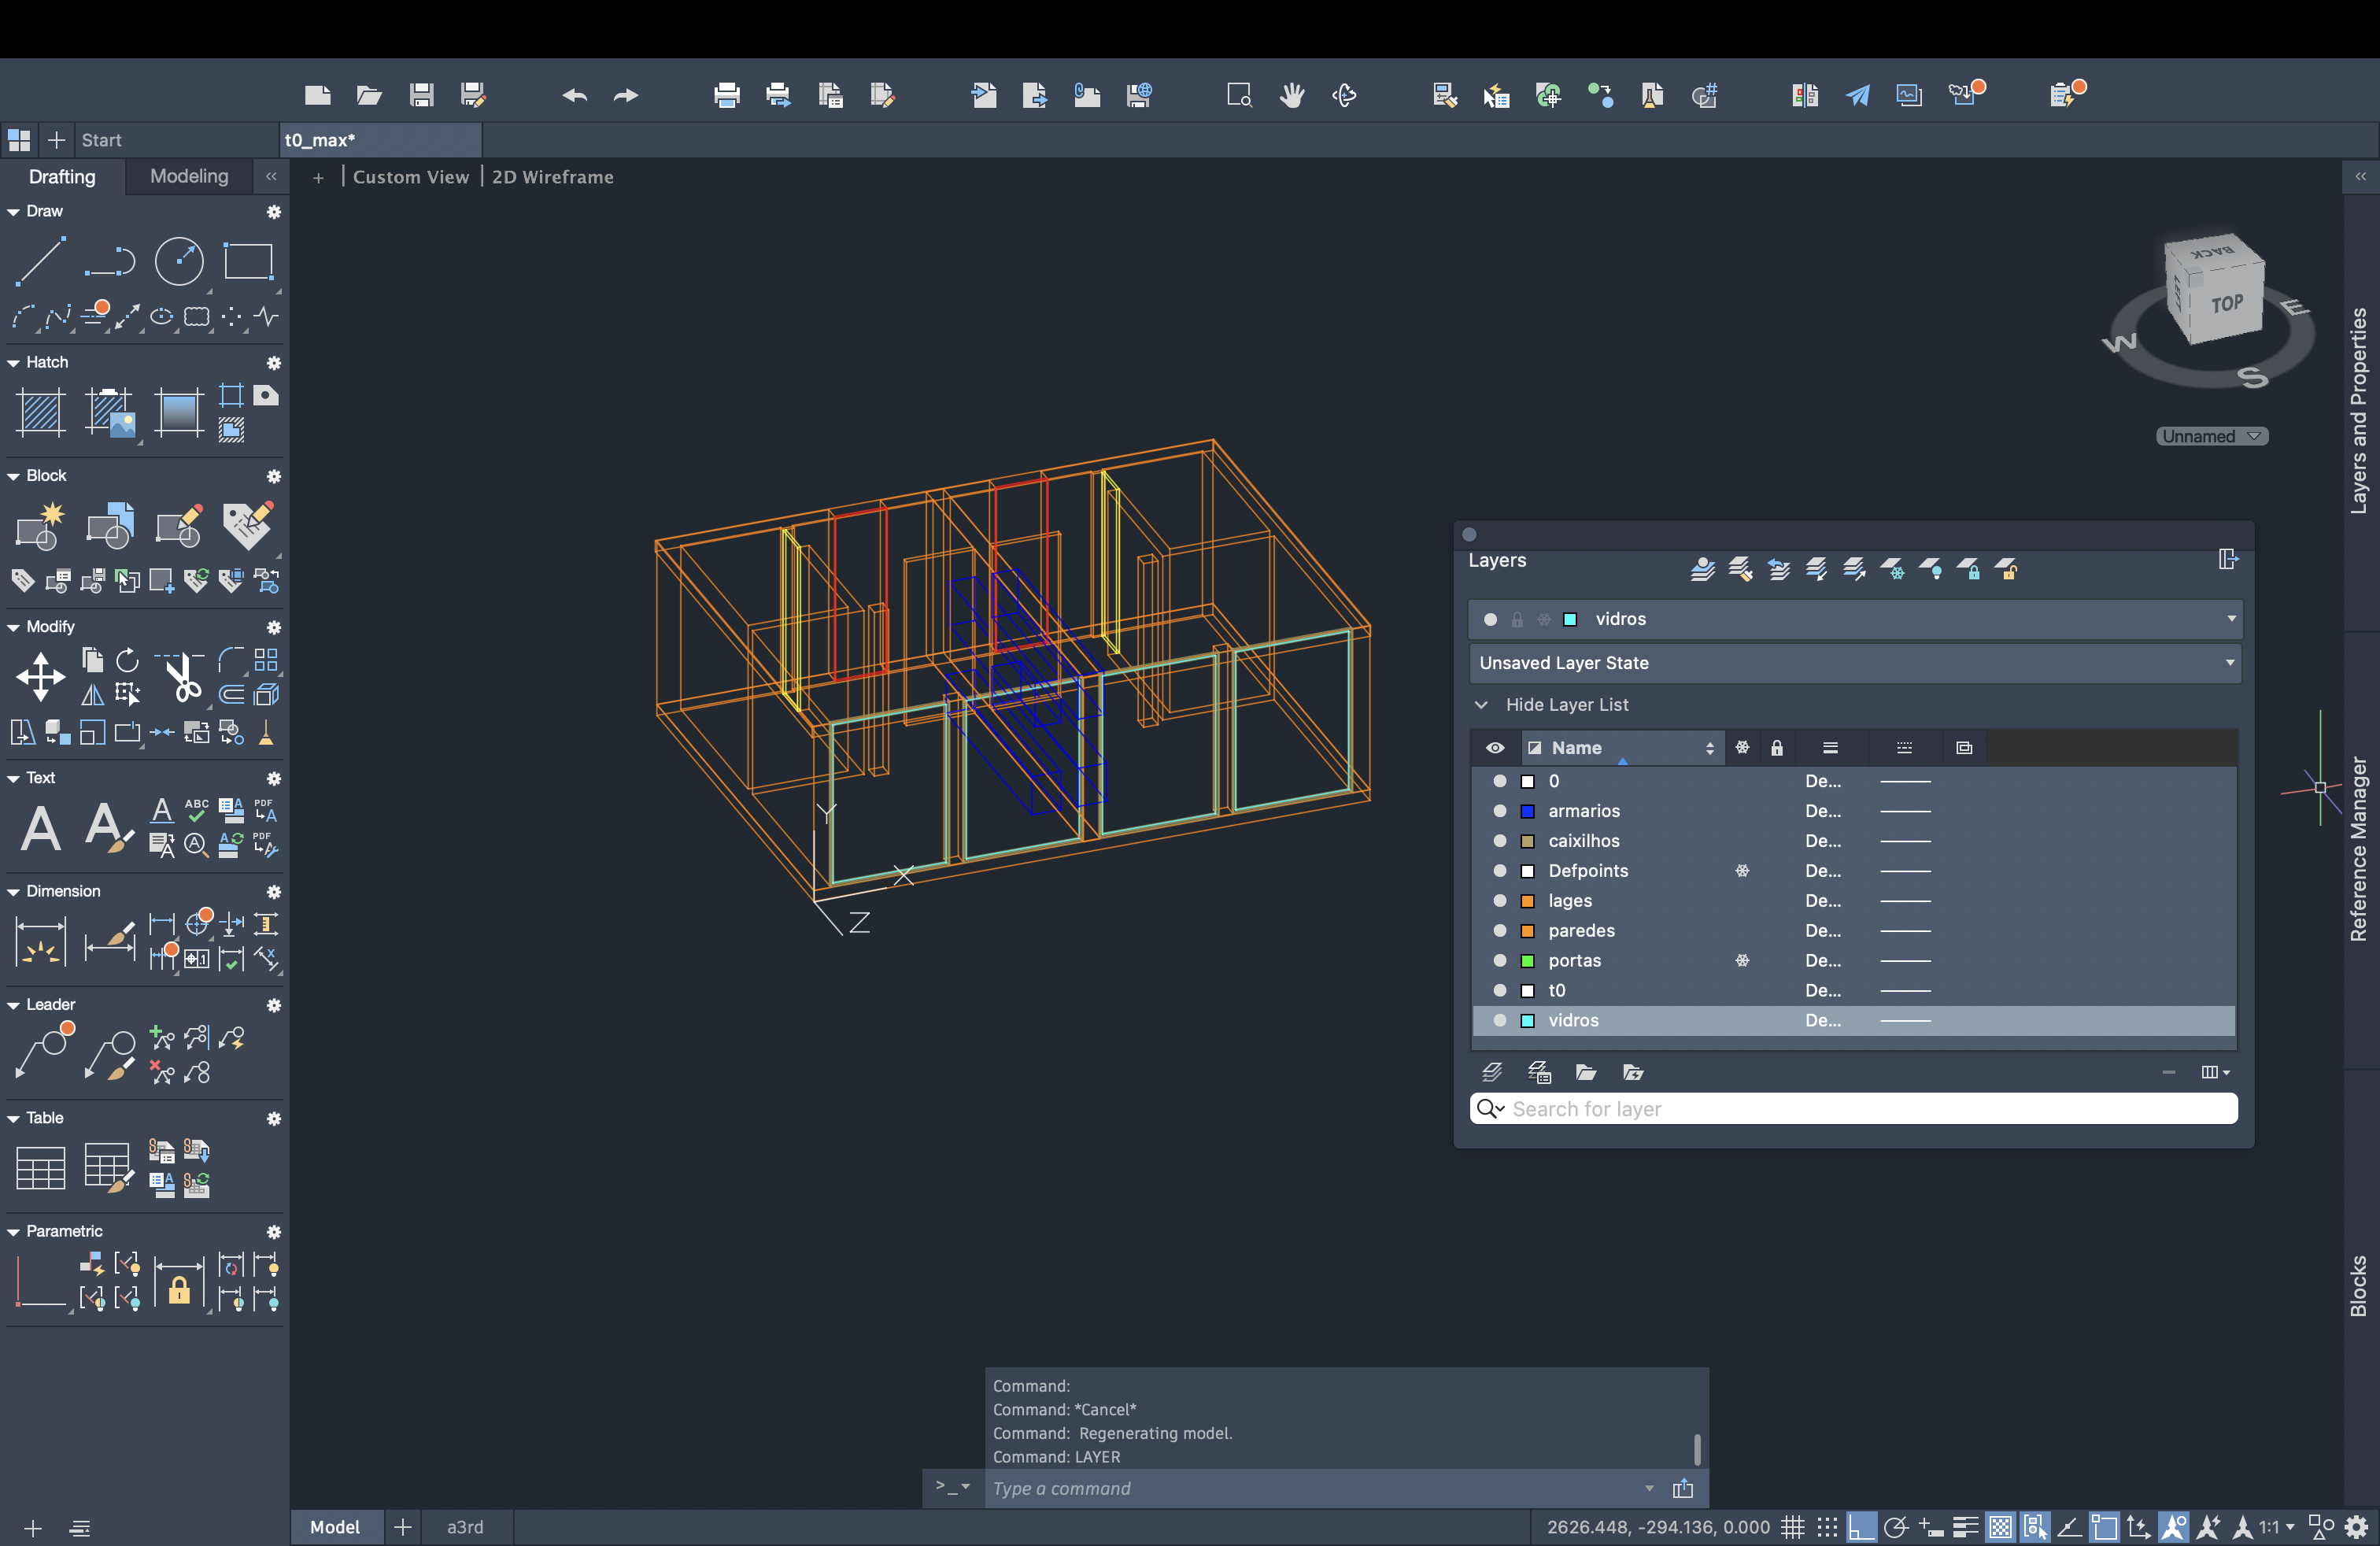Open the current layer vidros dropdown
This screenshot has height=1546, width=2380.
[x=2231, y=619]
